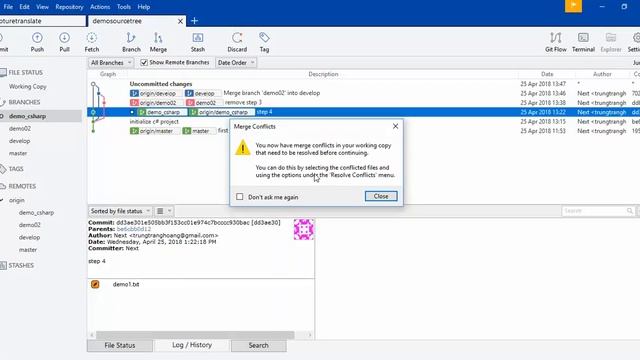Click the Tag toolbar icon

(x=264, y=42)
